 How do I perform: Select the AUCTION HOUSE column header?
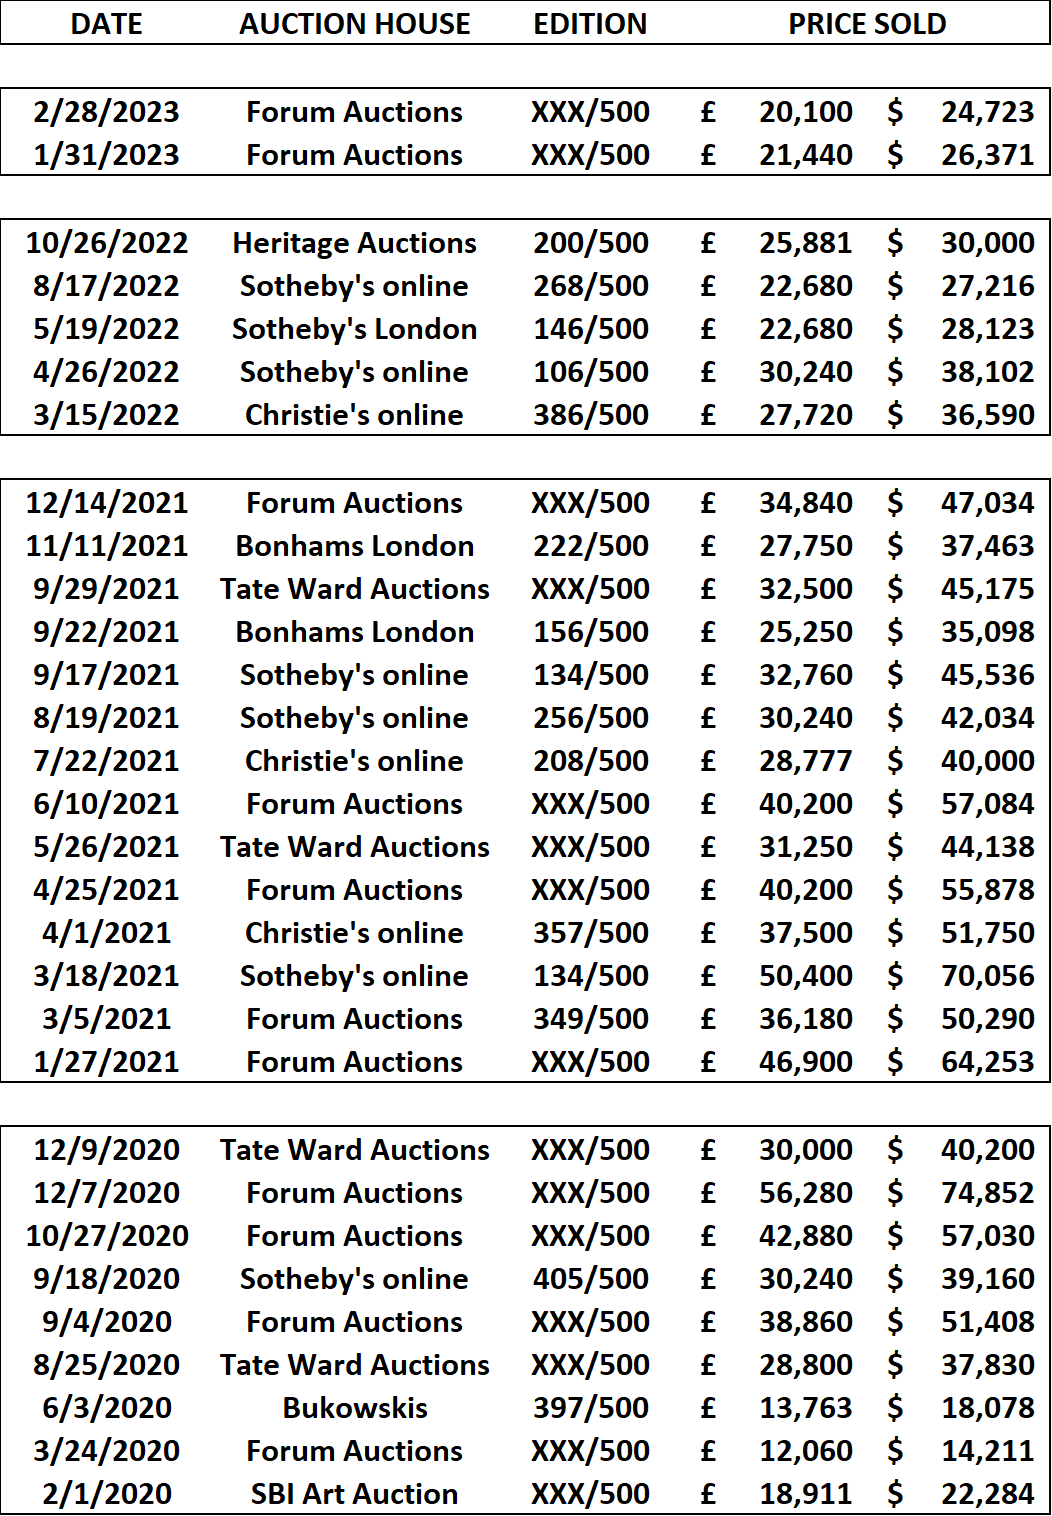(355, 24)
